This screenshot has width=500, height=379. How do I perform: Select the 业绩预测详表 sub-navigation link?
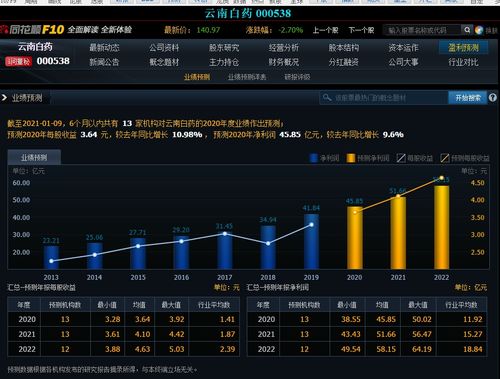(247, 77)
